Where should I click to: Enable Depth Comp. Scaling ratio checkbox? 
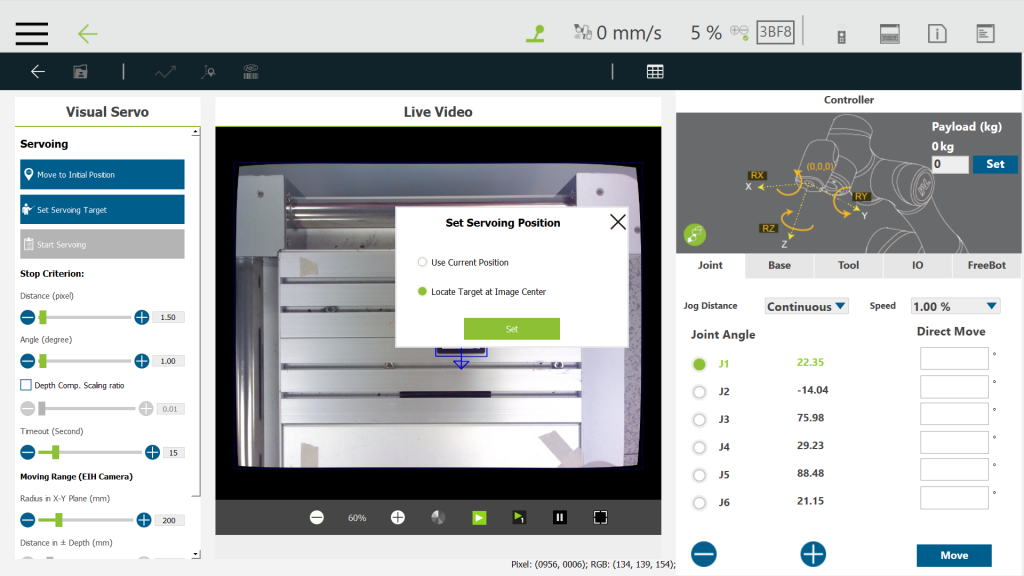[26, 385]
